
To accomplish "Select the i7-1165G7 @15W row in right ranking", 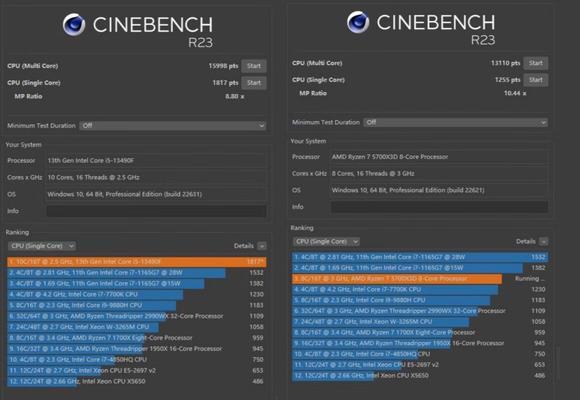I will [420, 268].
